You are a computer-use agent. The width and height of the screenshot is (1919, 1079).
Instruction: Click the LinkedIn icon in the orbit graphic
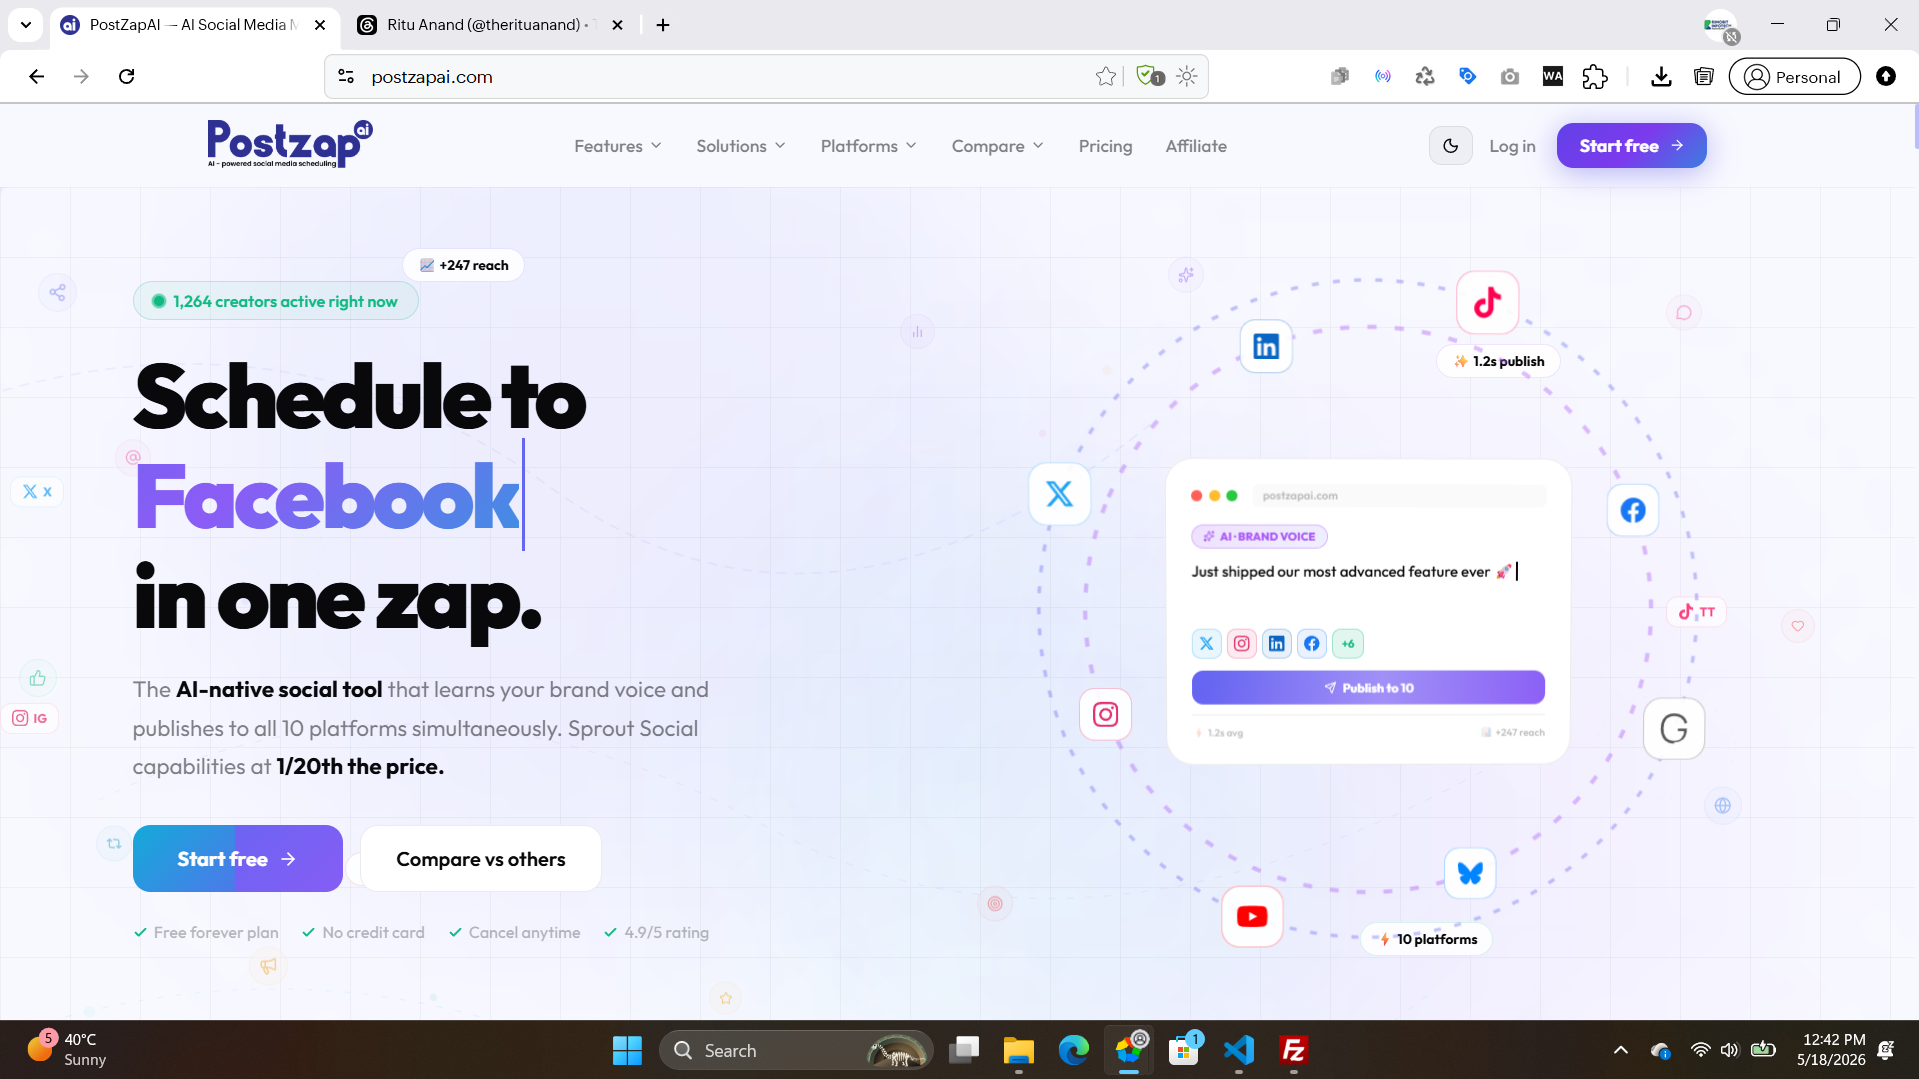1266,347
